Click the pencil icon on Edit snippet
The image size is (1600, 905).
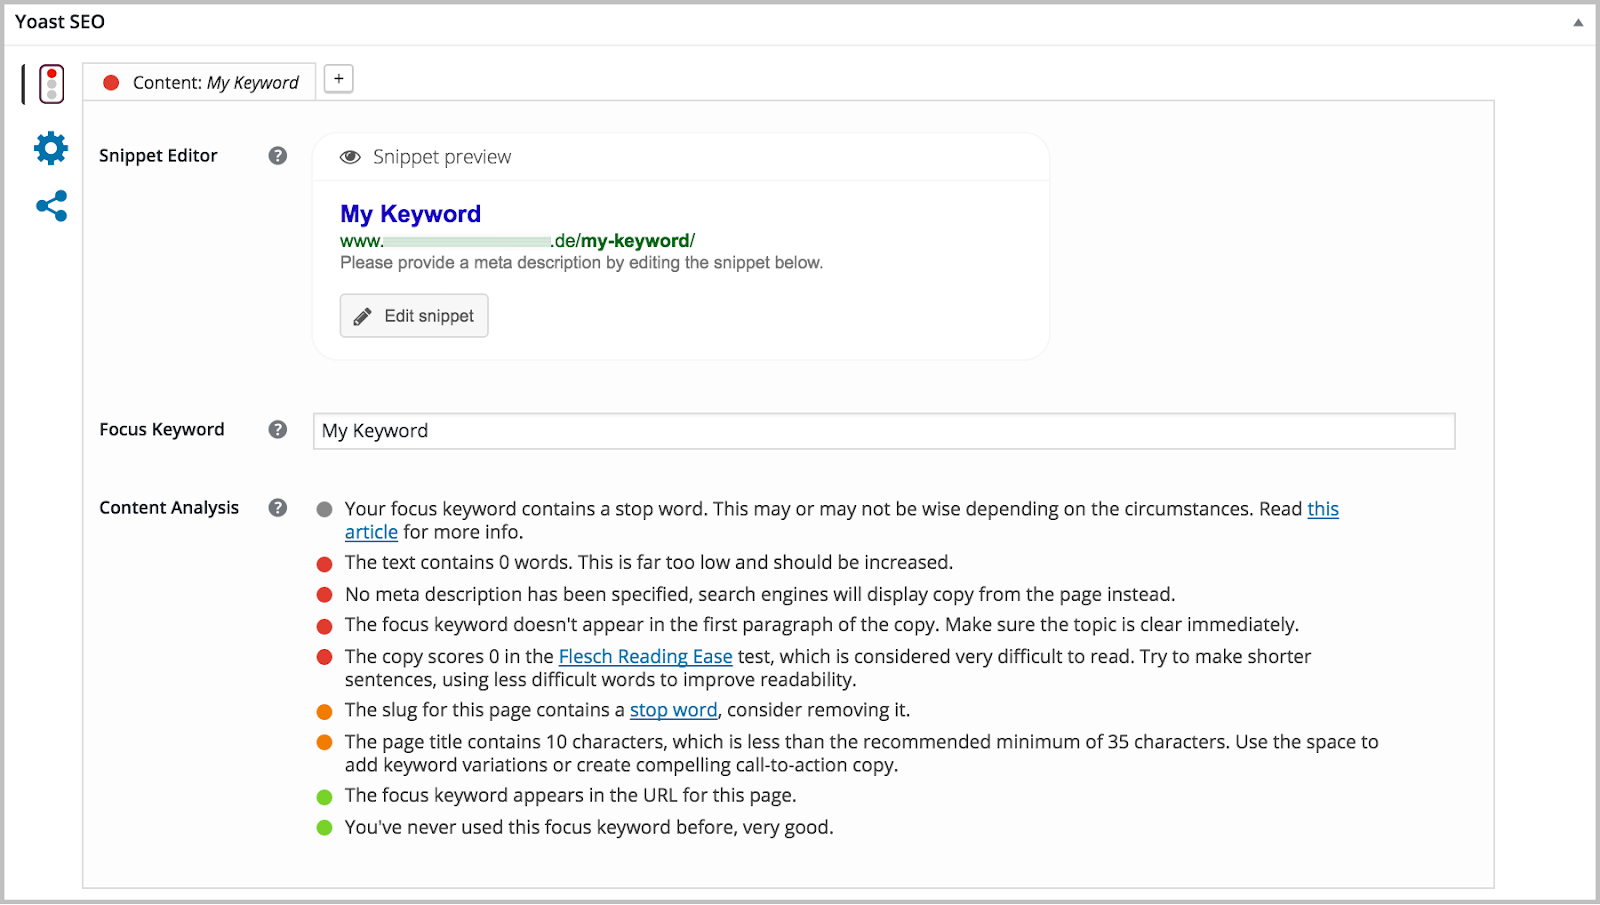click(363, 316)
